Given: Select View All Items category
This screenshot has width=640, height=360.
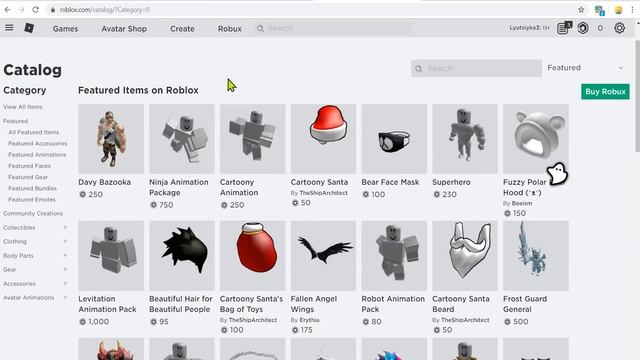Looking at the screenshot, I should tap(23, 107).
